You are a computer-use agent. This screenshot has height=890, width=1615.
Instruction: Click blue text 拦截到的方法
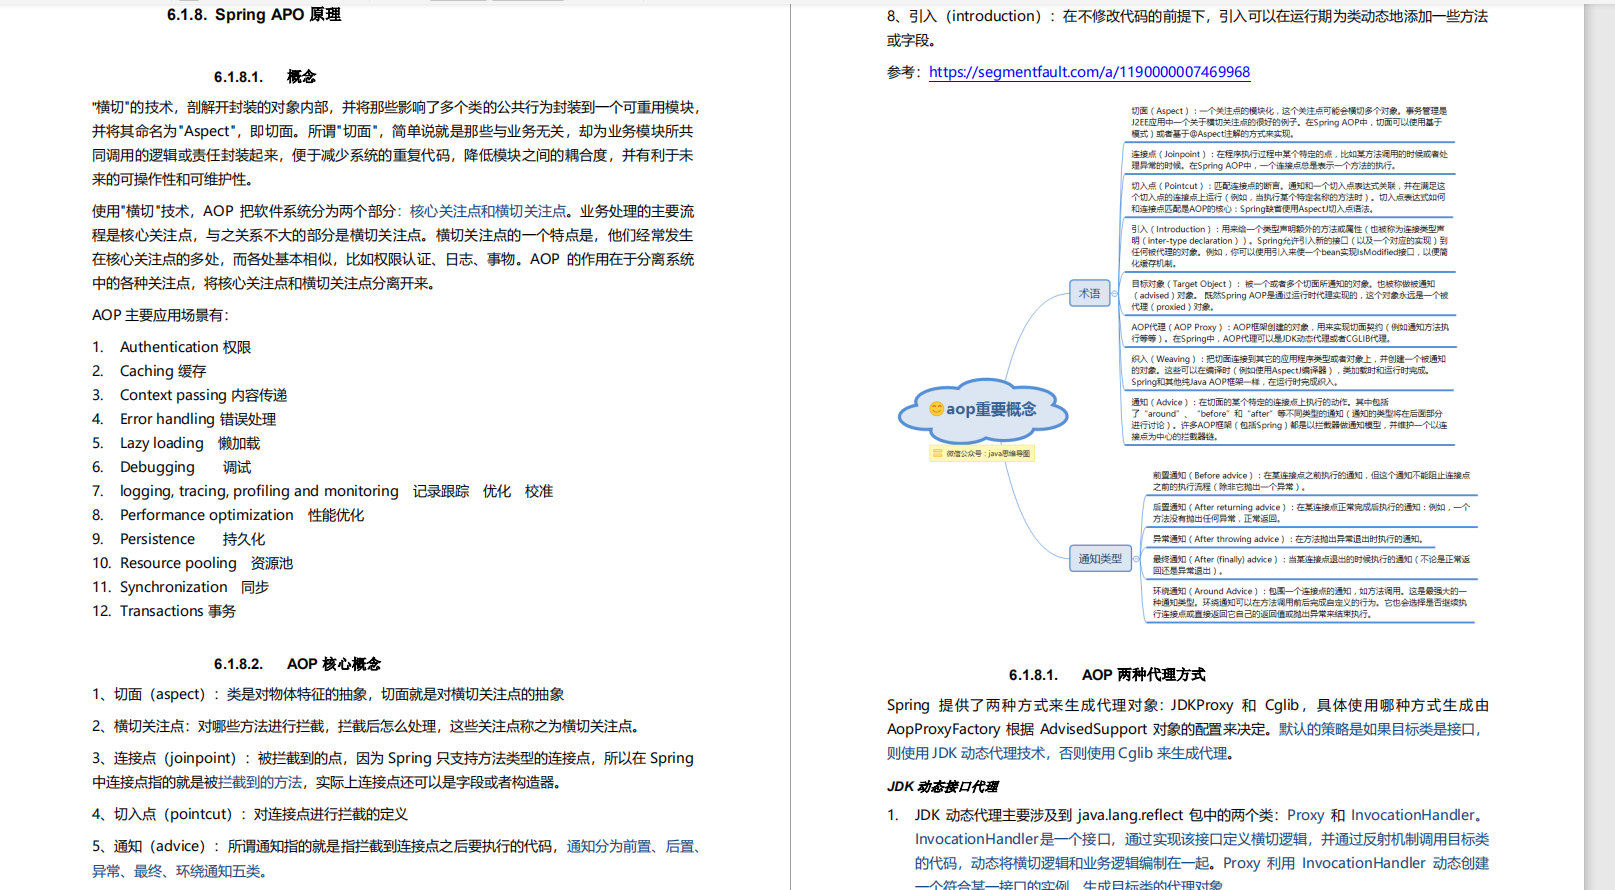pyautogui.click(x=260, y=782)
